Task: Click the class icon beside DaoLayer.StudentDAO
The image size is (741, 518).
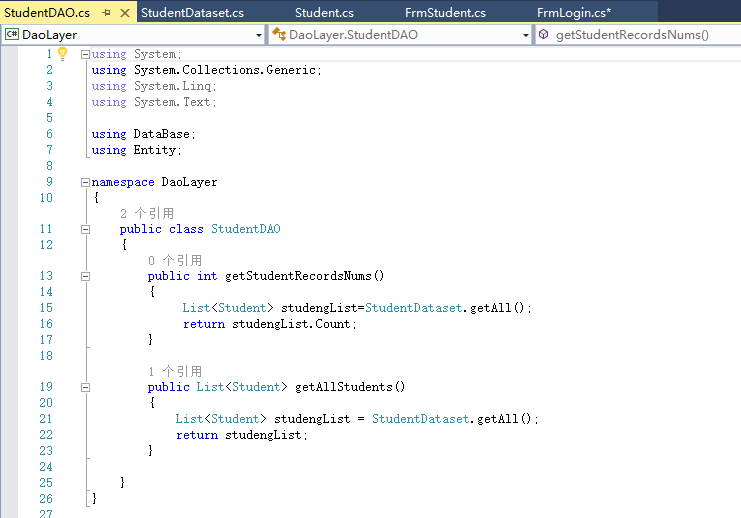Action: click(x=279, y=34)
